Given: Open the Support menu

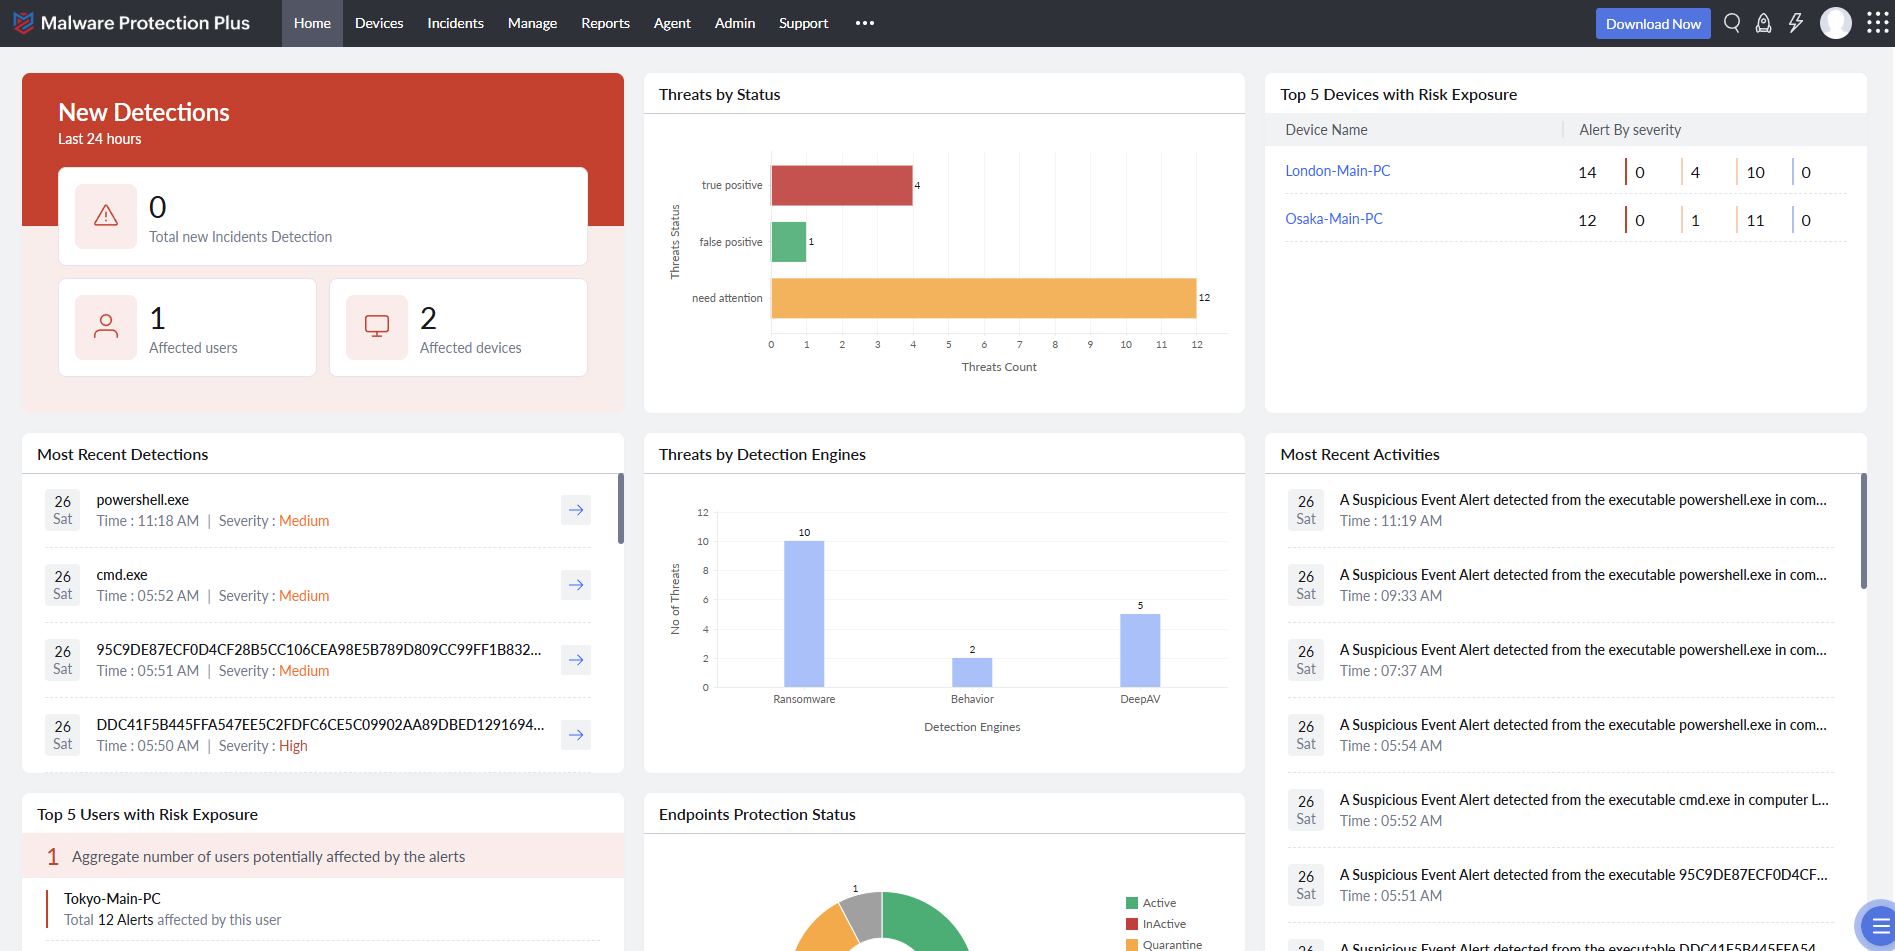Looking at the screenshot, I should click(803, 23).
